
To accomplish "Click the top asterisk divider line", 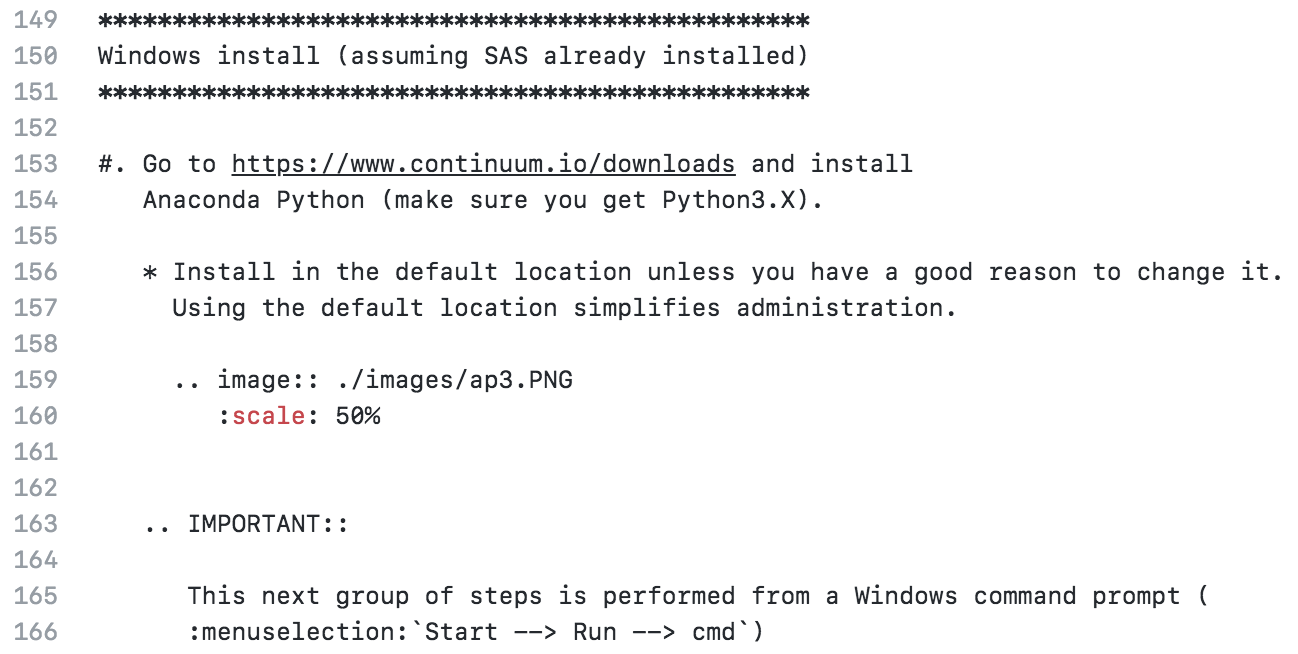I will pos(453,20).
